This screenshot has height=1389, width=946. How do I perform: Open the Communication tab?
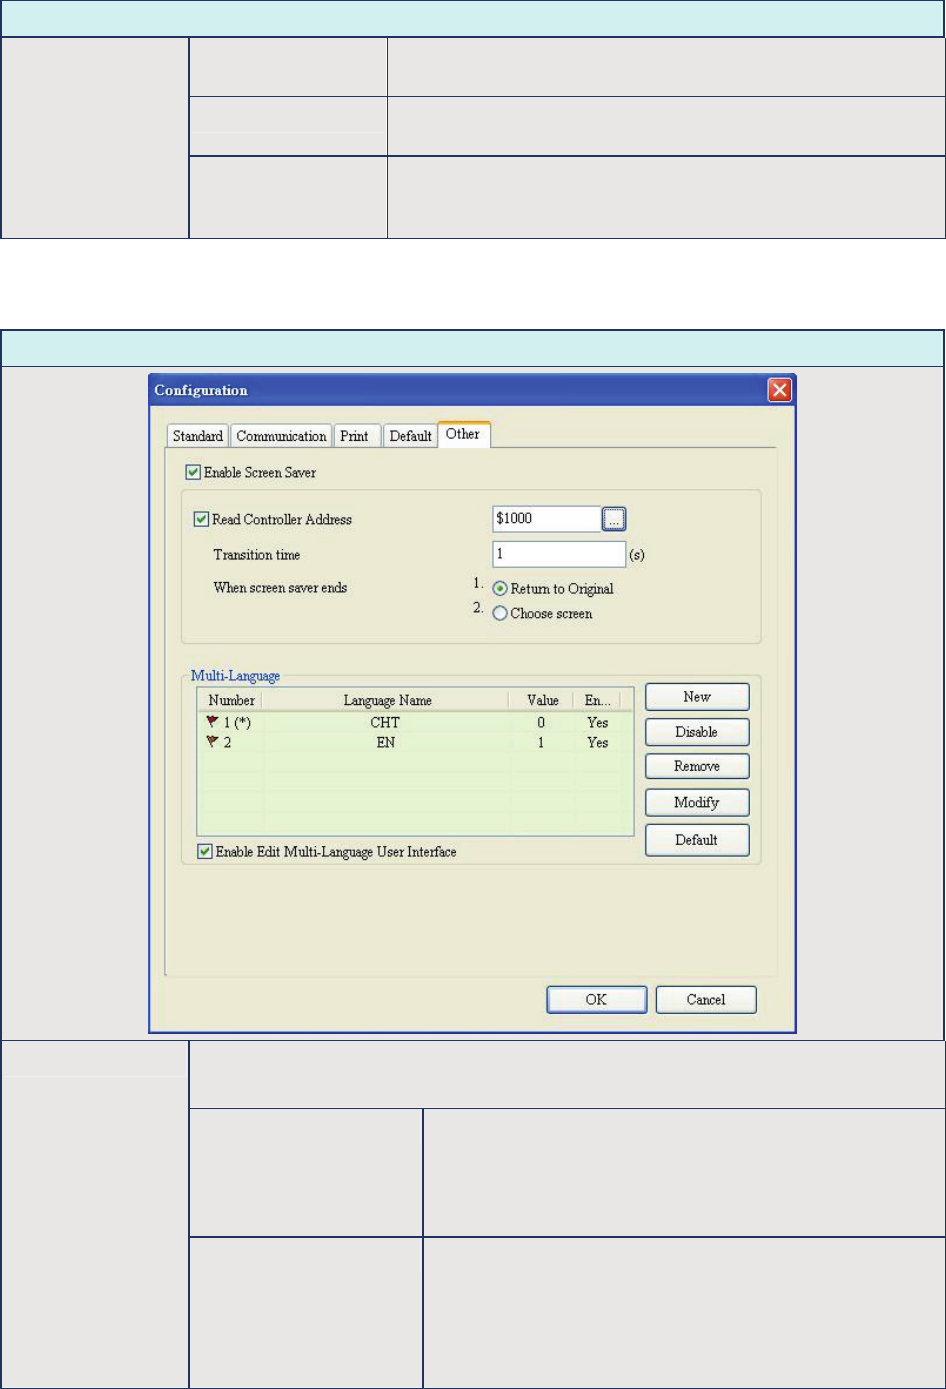(x=281, y=436)
